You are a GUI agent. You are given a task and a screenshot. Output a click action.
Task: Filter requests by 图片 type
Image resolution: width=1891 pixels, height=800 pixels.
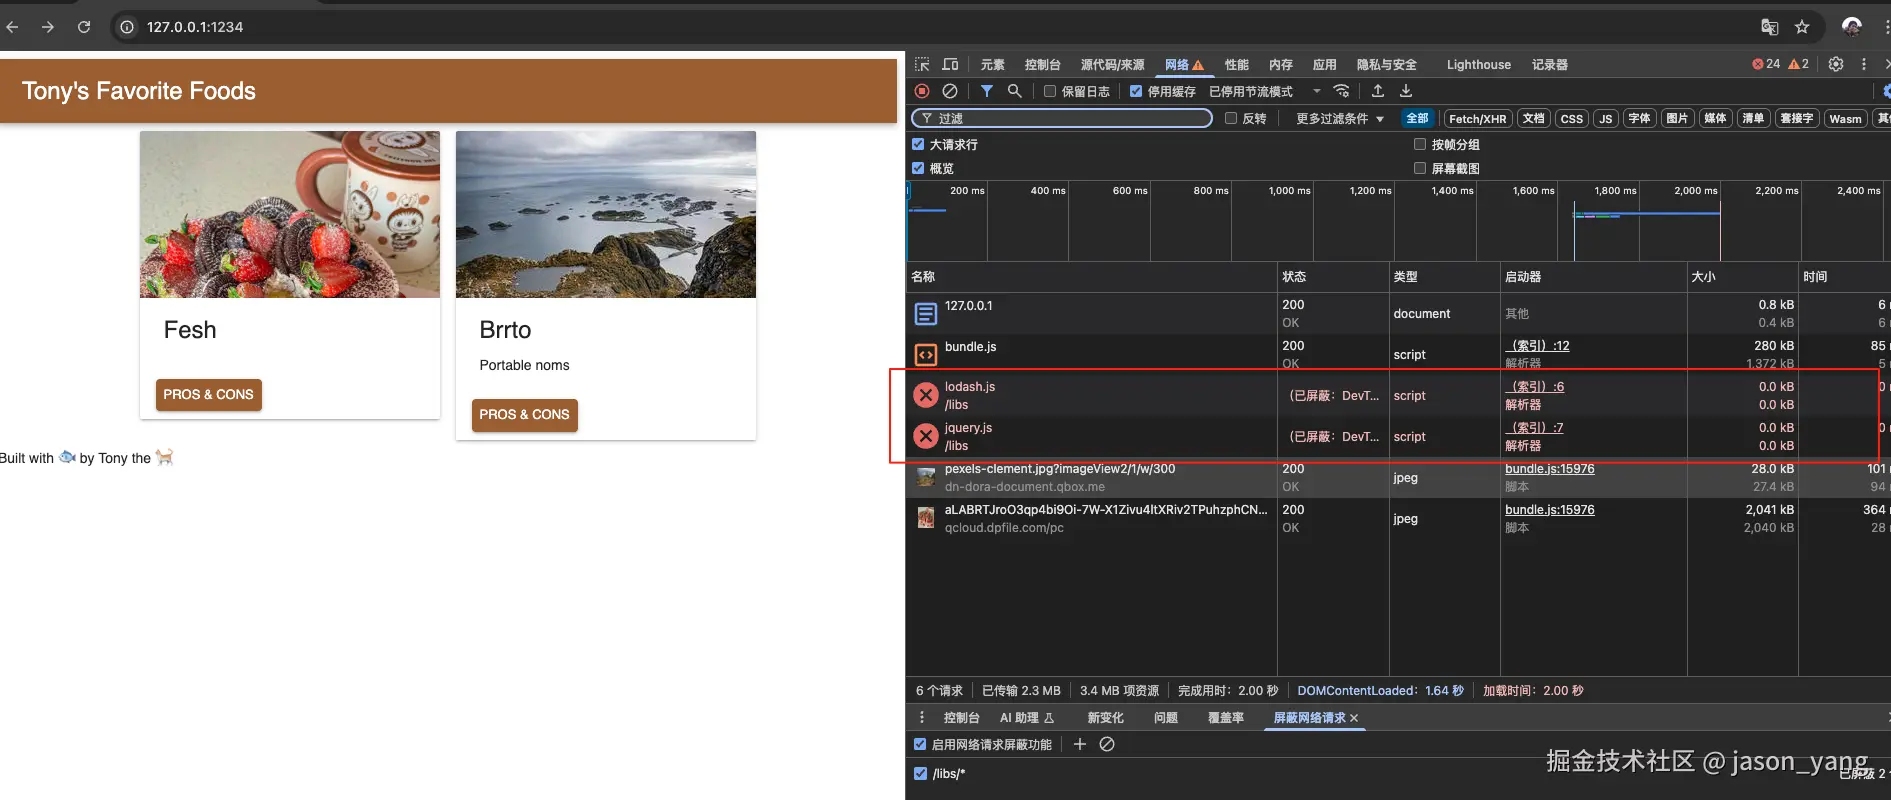pyautogui.click(x=1677, y=118)
